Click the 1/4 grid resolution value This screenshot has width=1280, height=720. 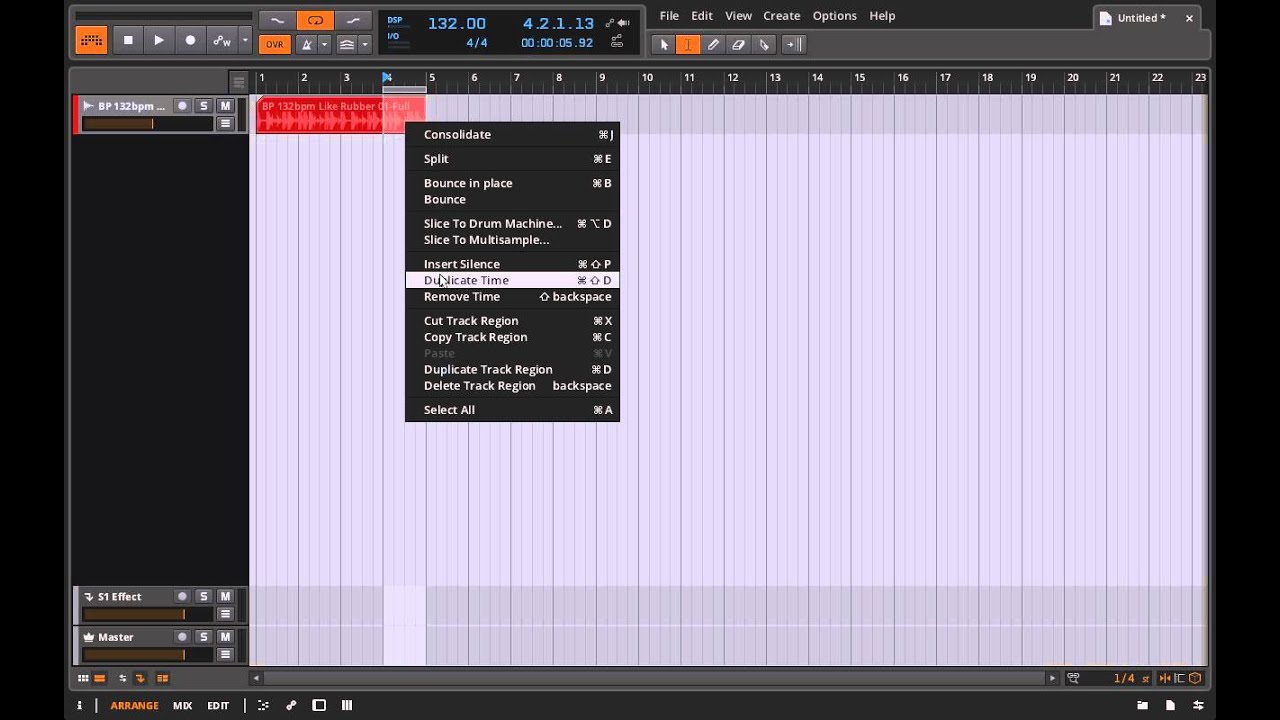1124,678
